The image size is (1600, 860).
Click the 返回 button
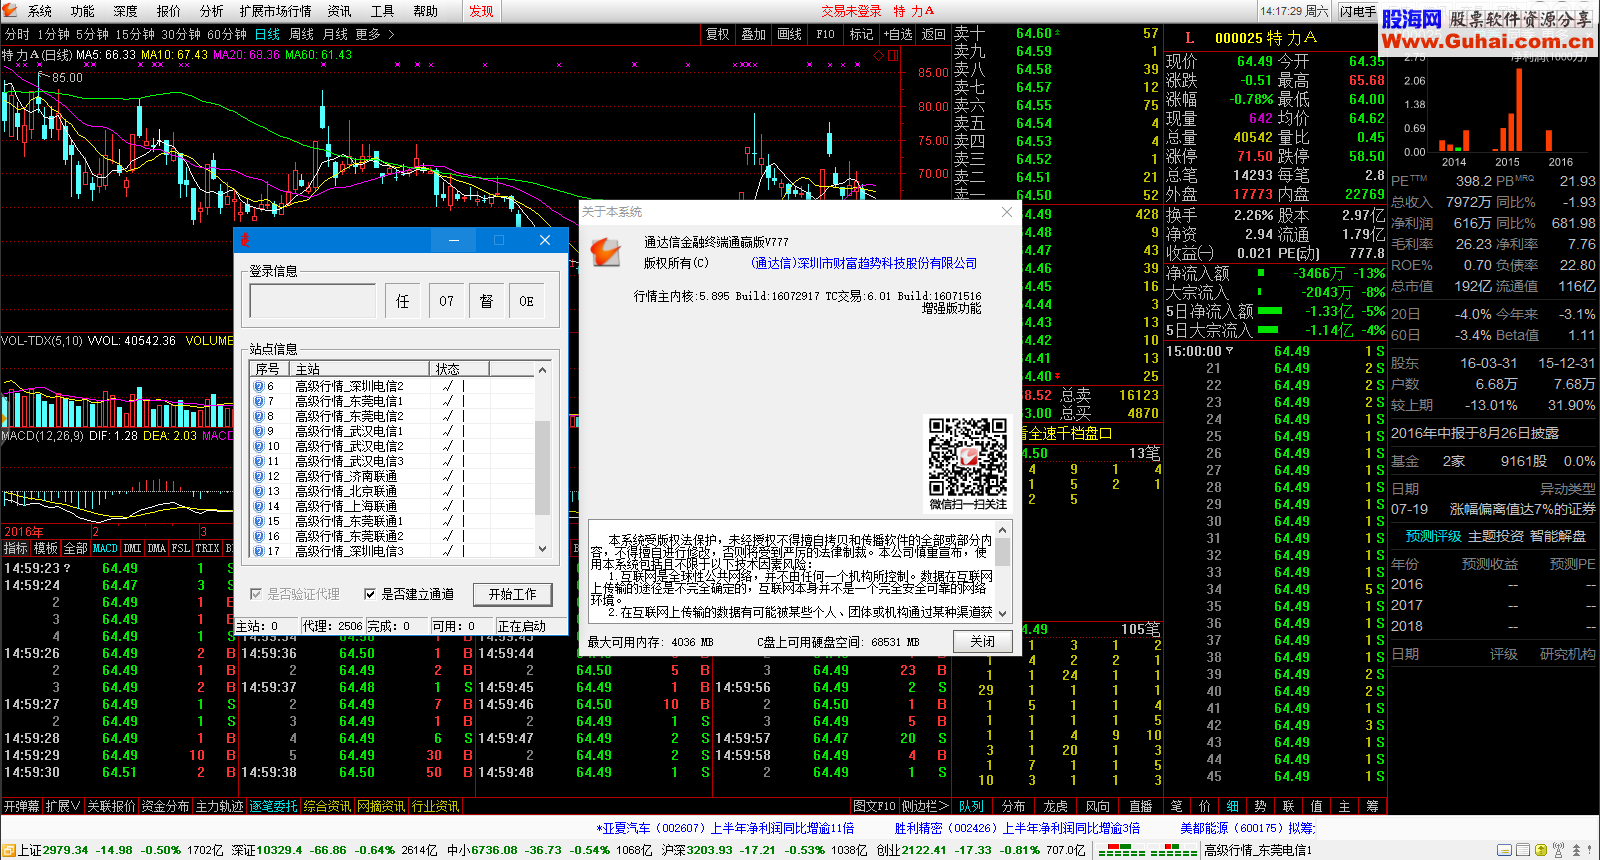(933, 34)
